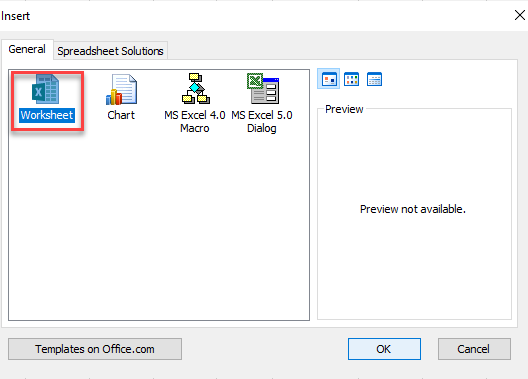
Task: Switch to List view mode
Action: click(351, 79)
